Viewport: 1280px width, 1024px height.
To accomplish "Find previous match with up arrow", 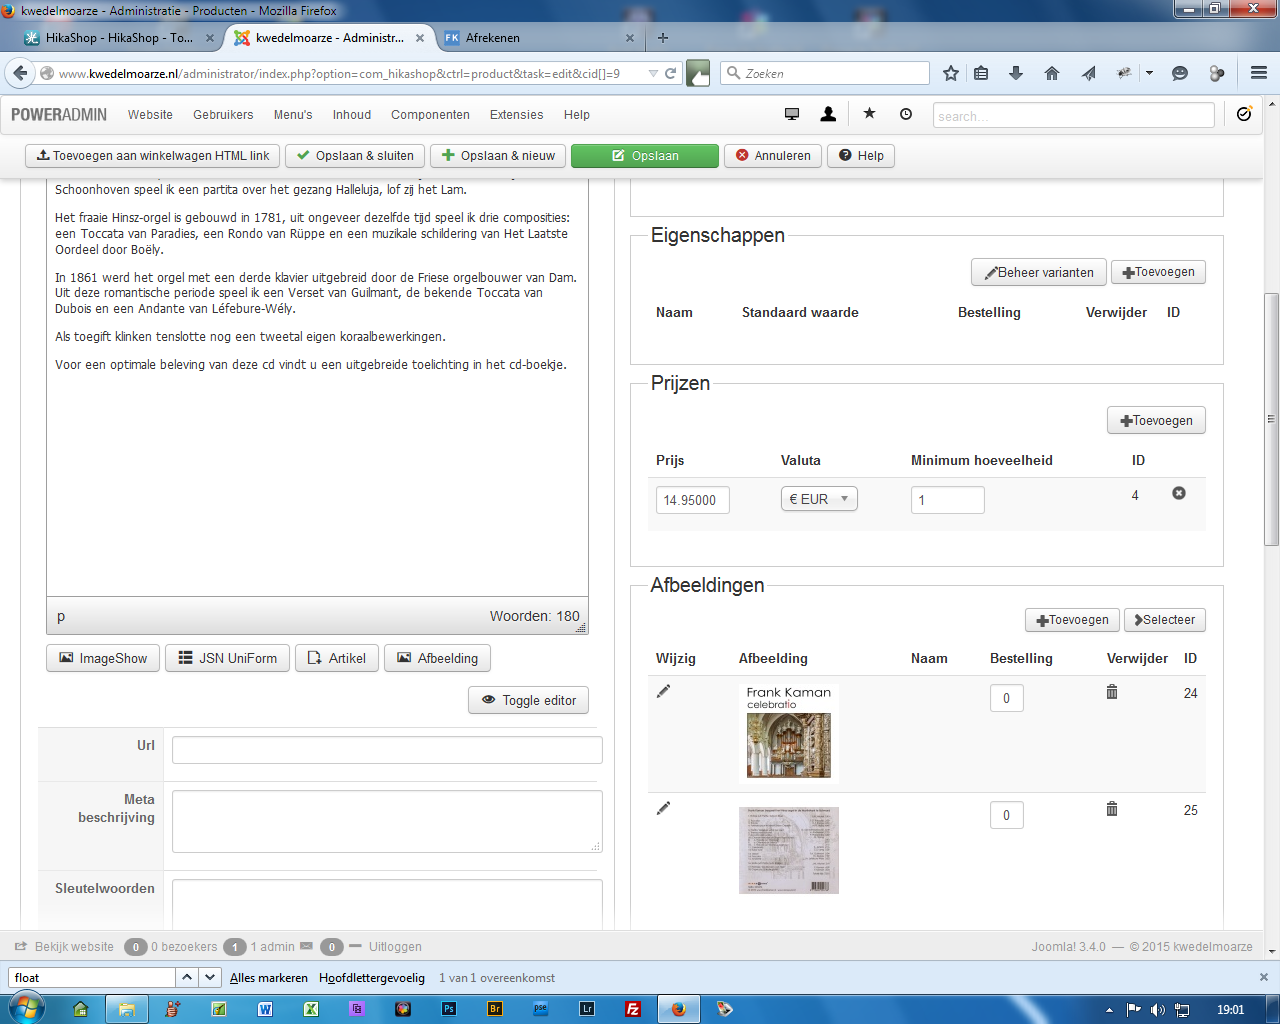I will pyautogui.click(x=187, y=977).
